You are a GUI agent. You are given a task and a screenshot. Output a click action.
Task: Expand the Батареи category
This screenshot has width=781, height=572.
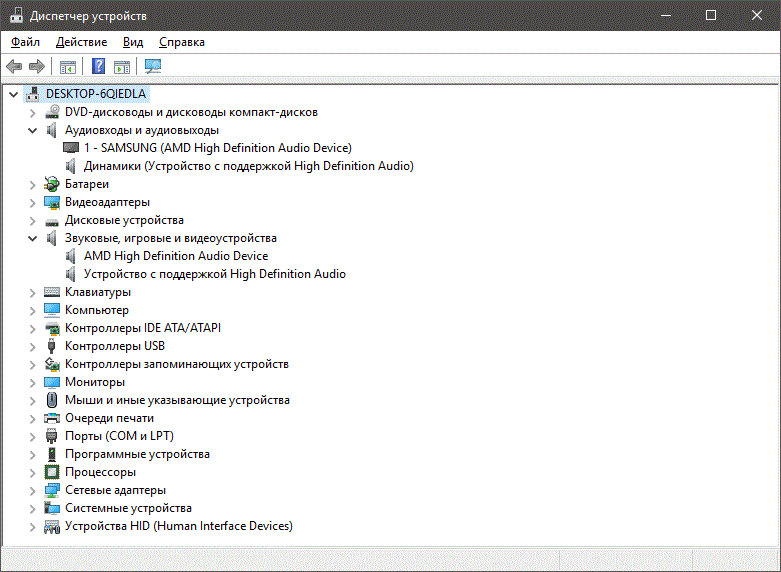pyautogui.click(x=32, y=185)
